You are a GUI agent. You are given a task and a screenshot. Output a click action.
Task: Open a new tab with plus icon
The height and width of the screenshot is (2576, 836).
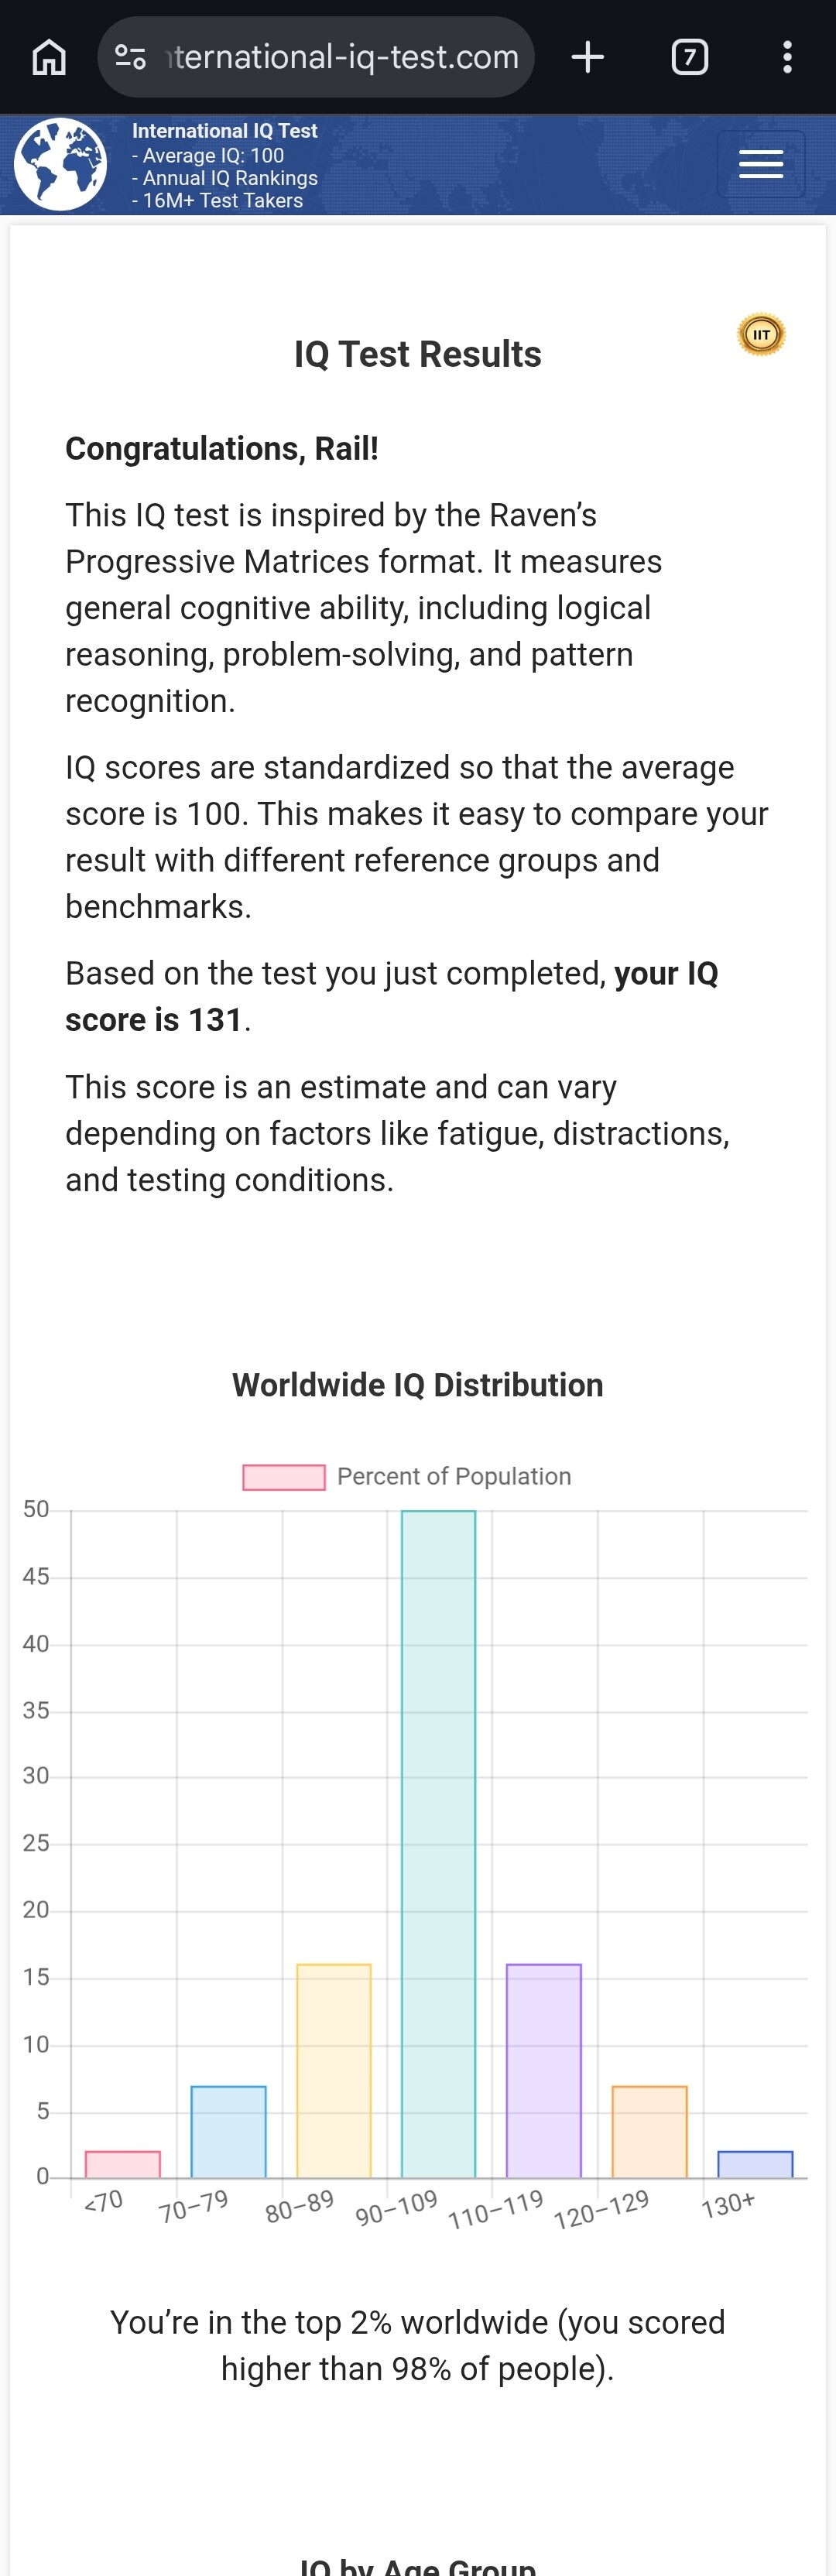point(588,57)
